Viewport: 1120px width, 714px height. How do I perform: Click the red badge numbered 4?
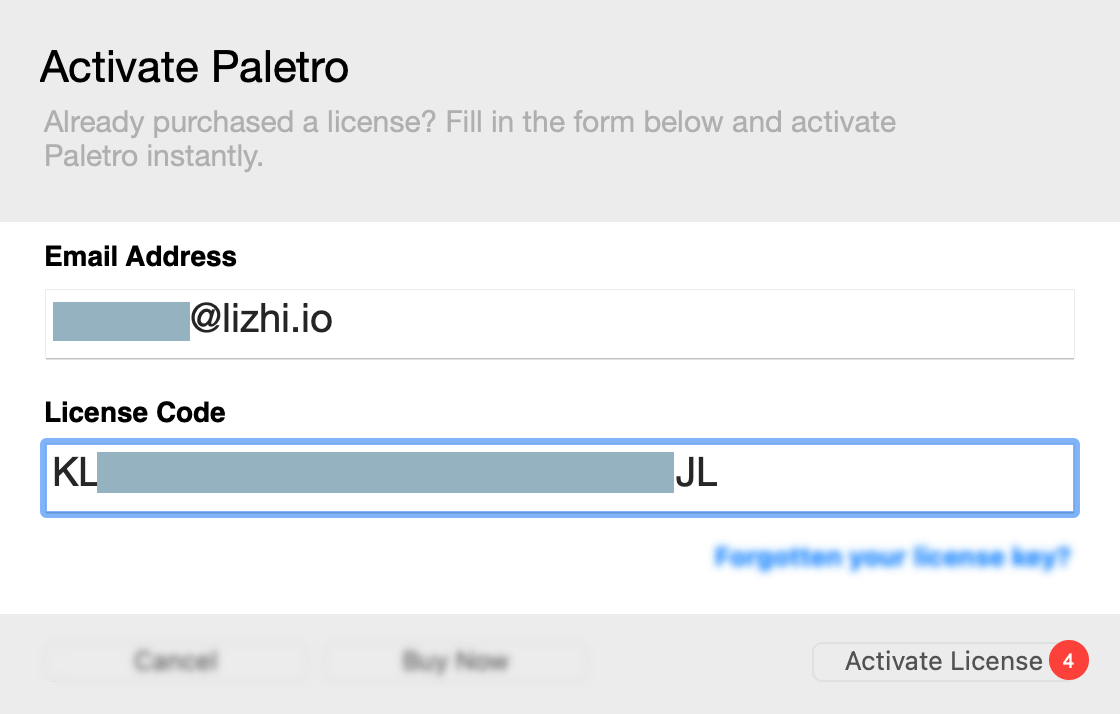(1068, 661)
